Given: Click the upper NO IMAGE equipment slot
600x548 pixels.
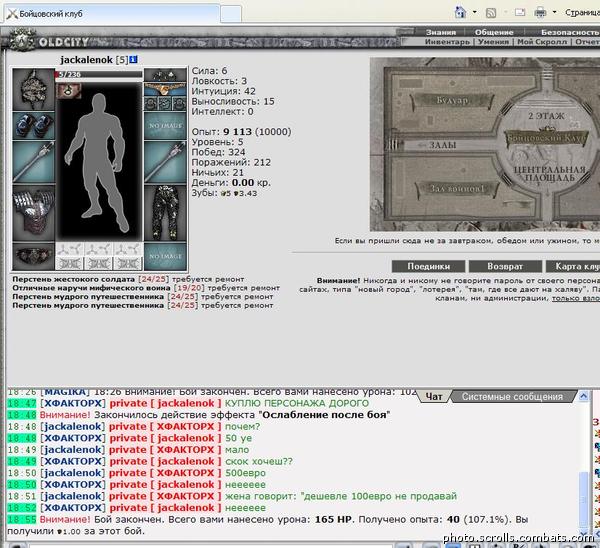Looking at the screenshot, I should tap(165, 126).
